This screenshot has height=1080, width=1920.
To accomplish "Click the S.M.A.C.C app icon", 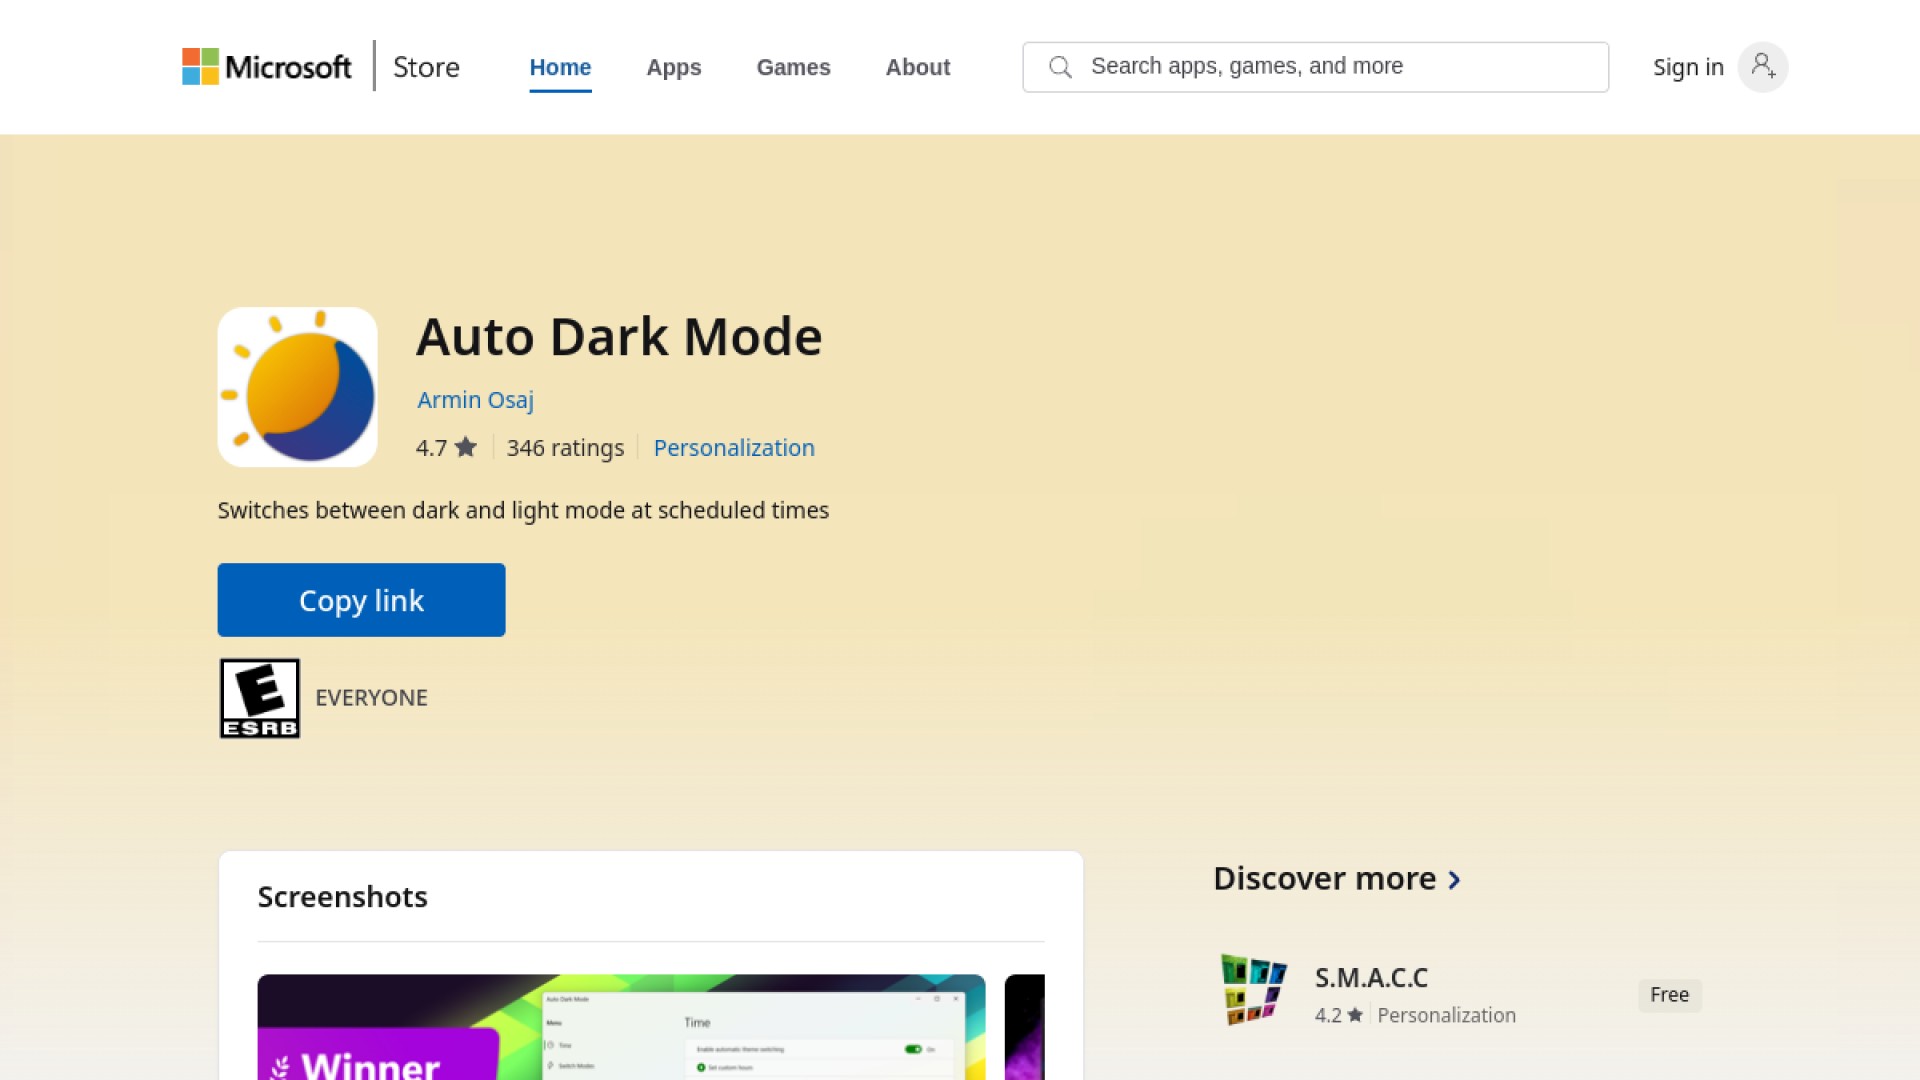I will pos(1253,990).
